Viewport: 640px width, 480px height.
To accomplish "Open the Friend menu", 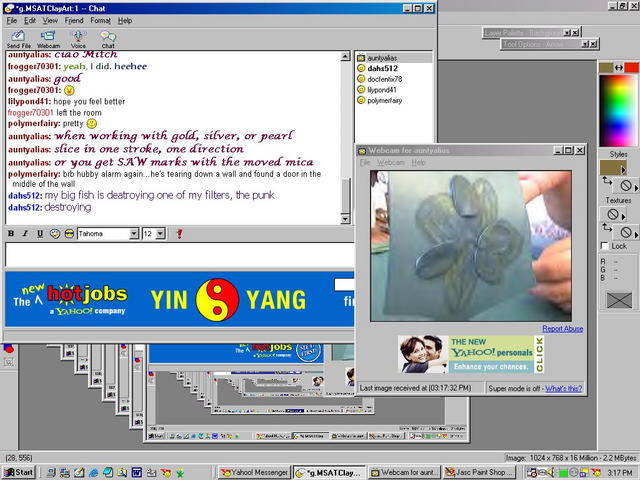I will (x=74, y=20).
